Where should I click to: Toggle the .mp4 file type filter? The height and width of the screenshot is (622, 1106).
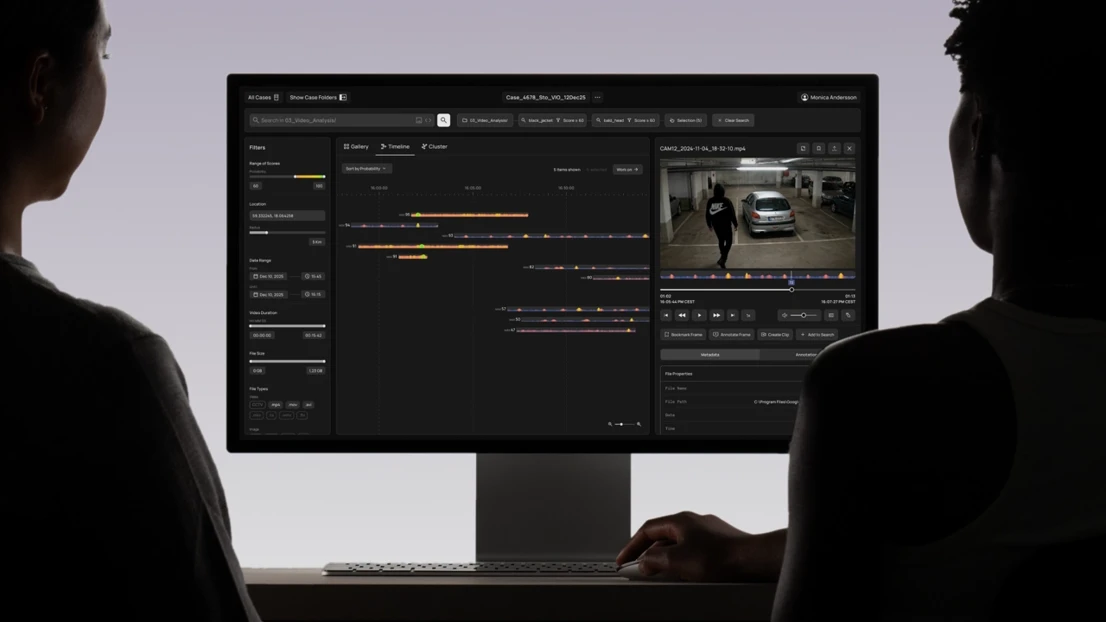coord(275,405)
